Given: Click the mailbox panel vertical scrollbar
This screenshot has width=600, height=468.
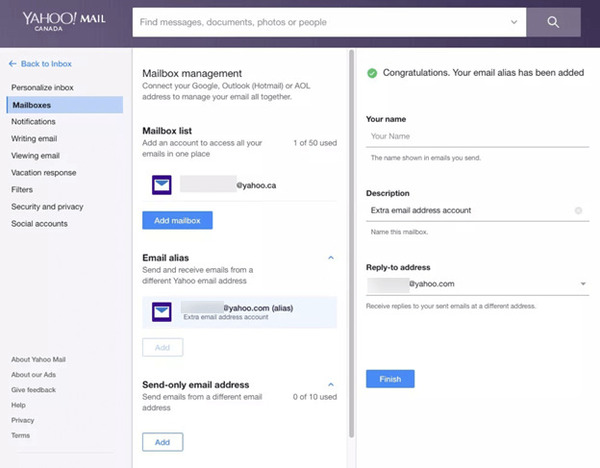Looking at the screenshot, I should point(351,243).
